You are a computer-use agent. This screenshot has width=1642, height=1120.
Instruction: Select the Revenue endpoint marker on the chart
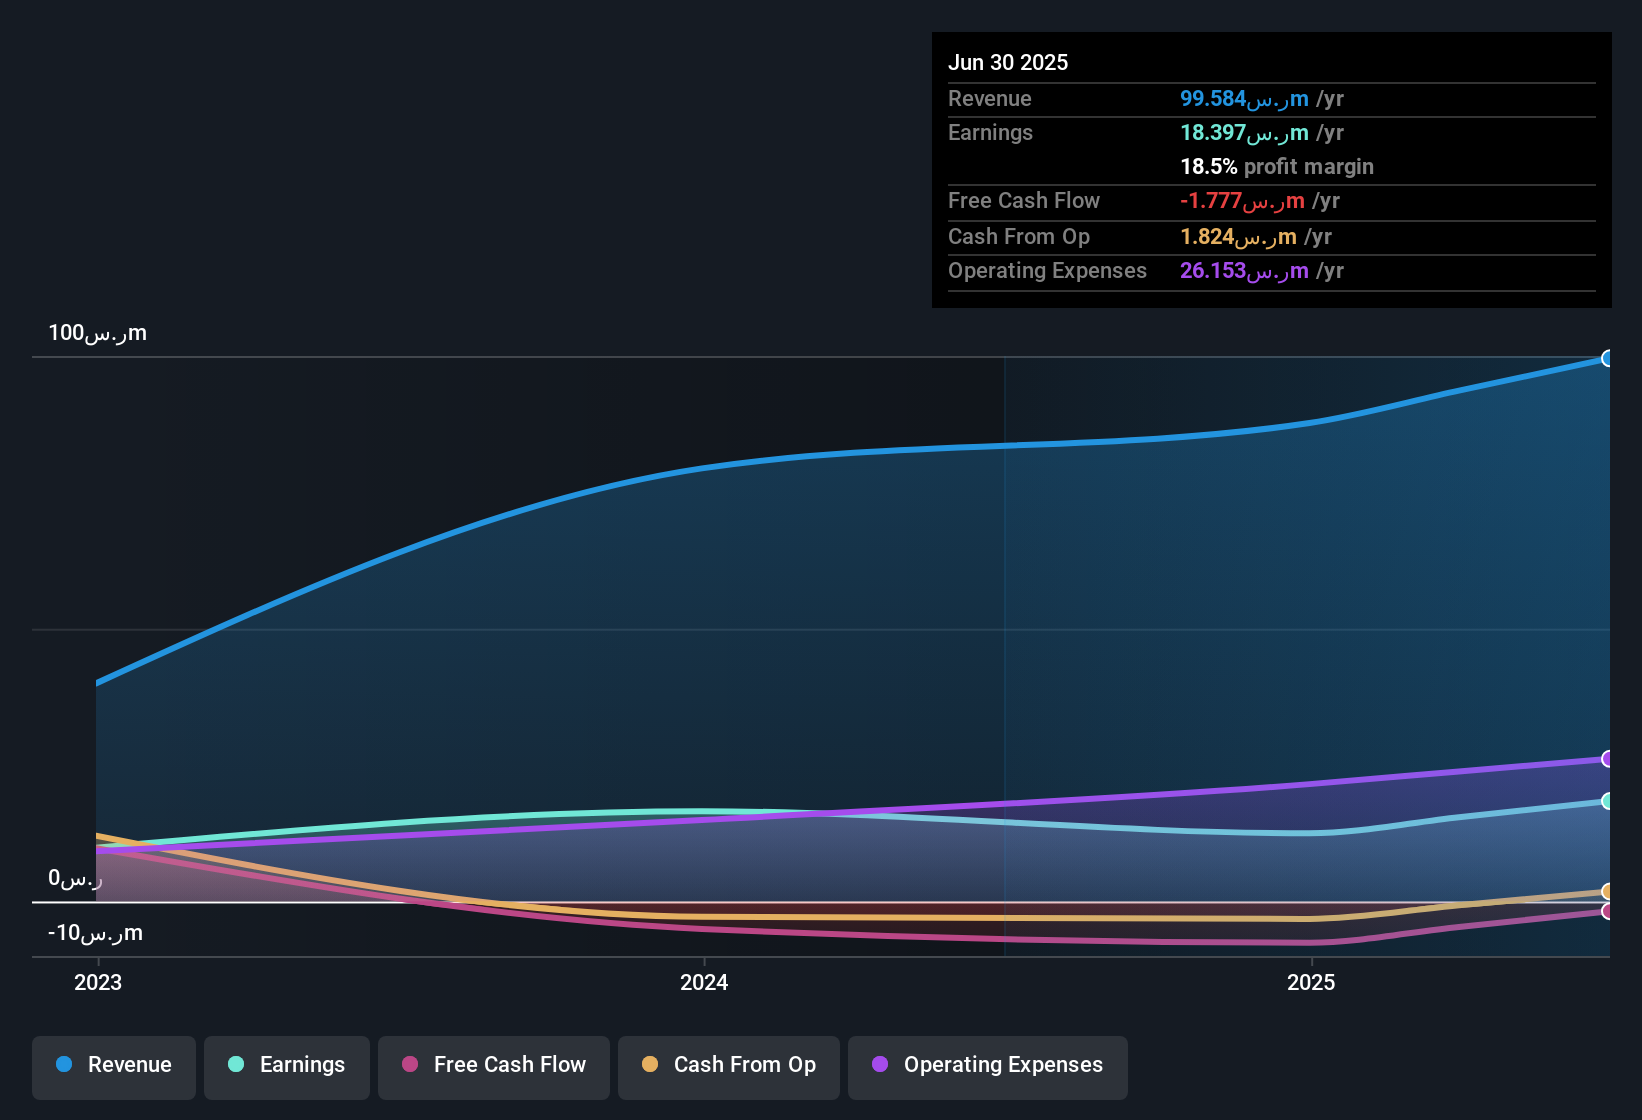[1608, 358]
